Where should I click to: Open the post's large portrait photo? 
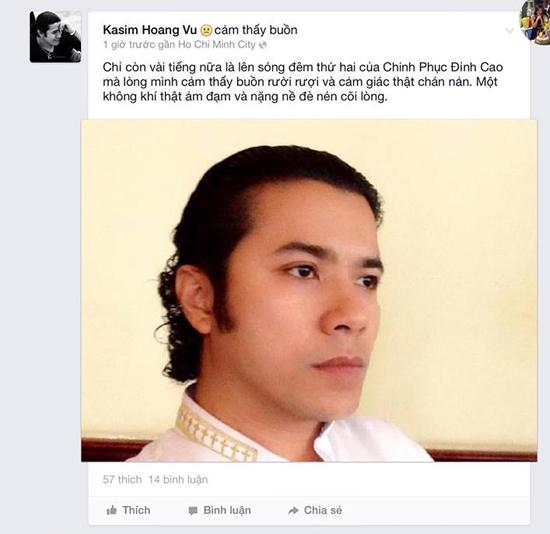pyautogui.click(x=309, y=291)
